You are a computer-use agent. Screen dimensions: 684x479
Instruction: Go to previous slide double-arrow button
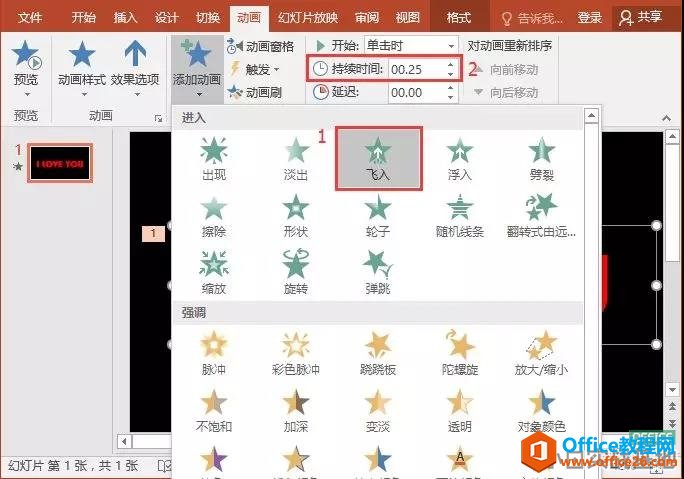(672, 407)
